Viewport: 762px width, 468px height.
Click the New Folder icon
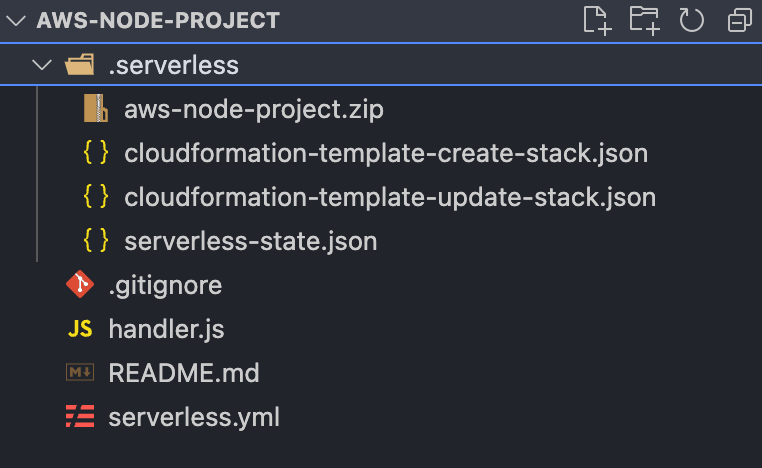coord(645,20)
